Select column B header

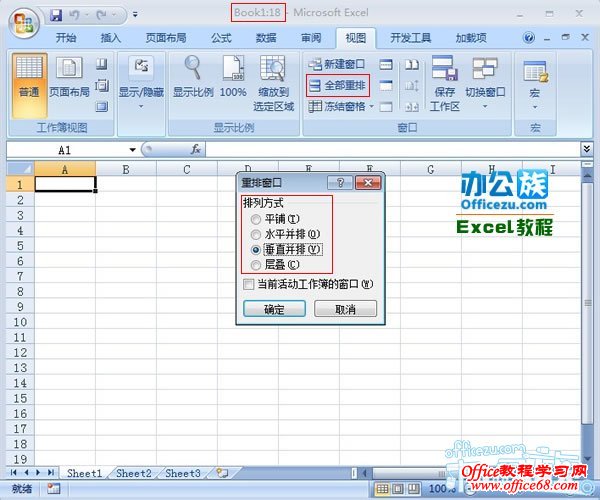[126, 169]
